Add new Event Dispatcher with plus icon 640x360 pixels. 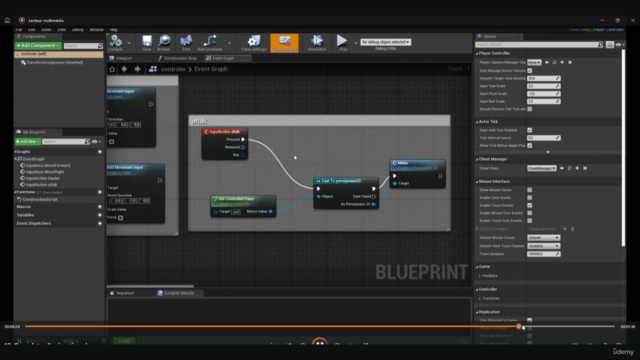tap(100, 223)
